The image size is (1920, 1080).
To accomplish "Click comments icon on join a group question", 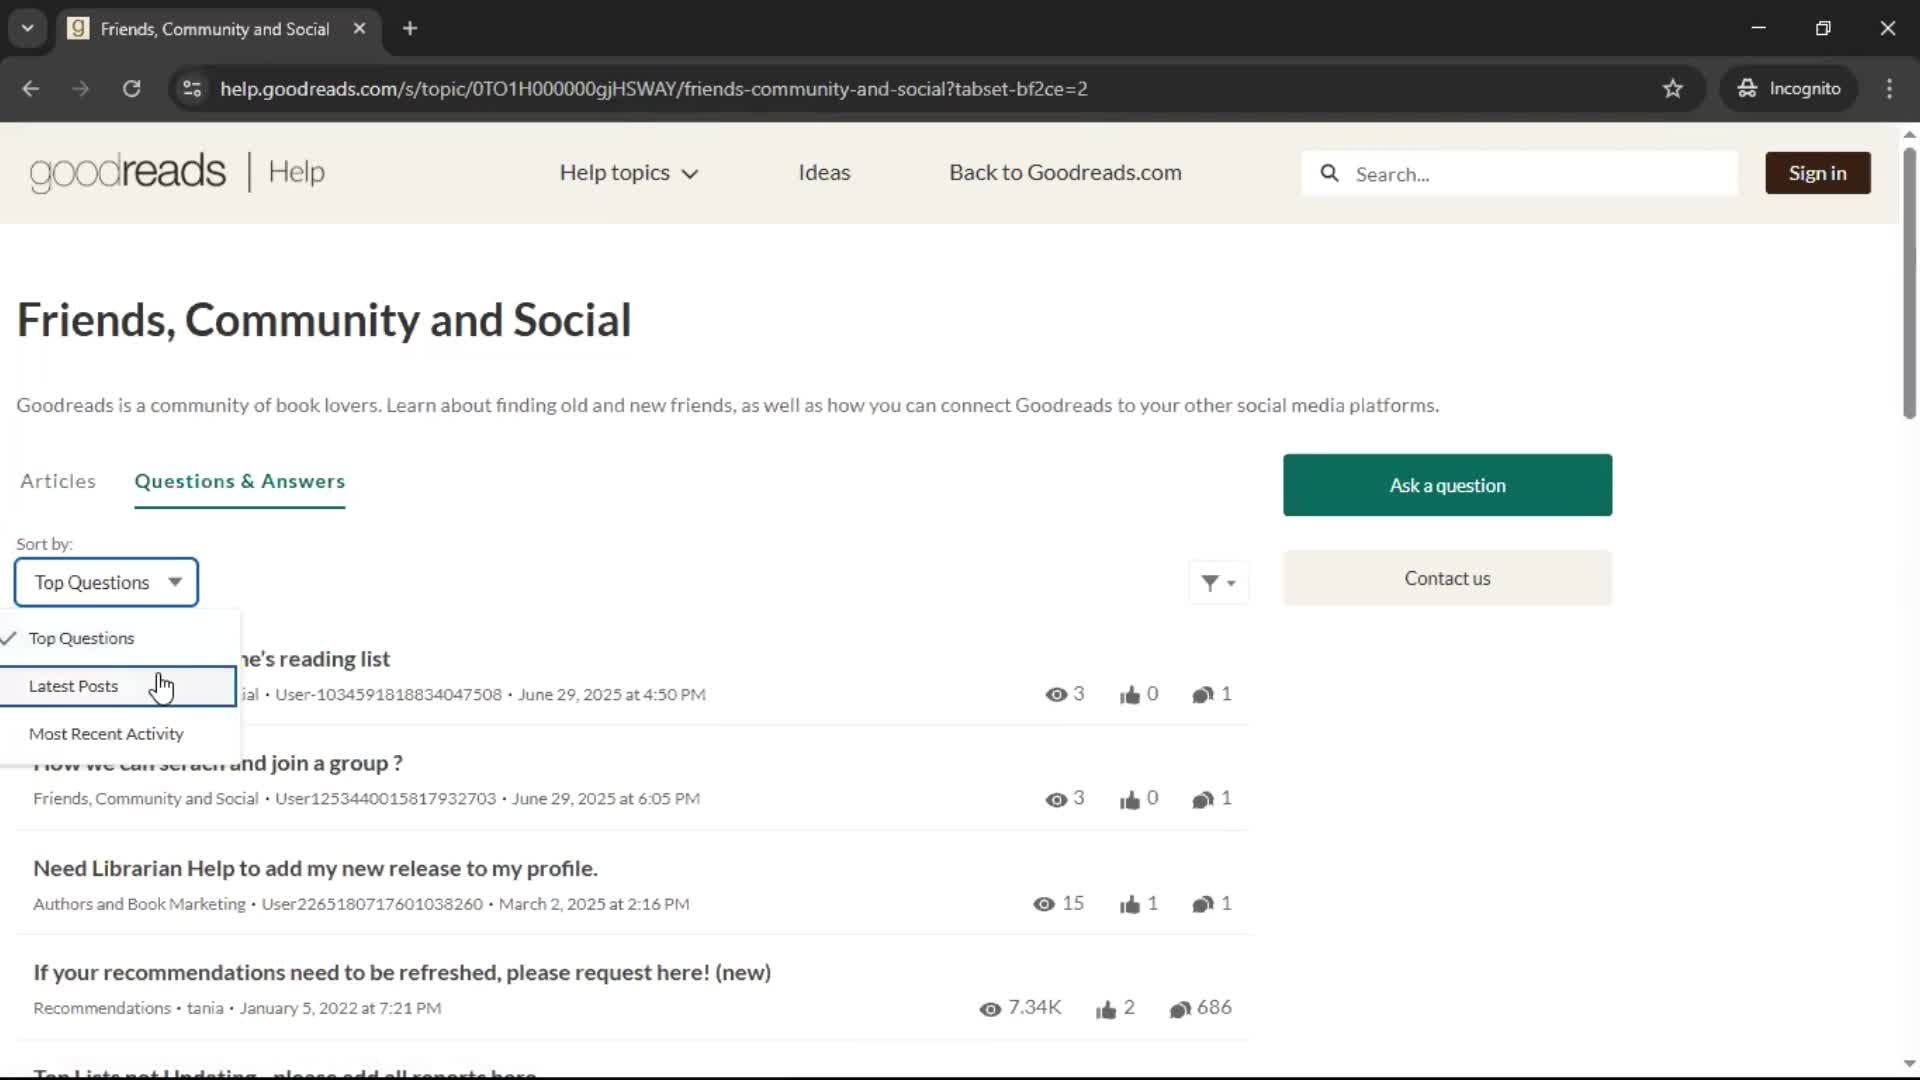I will coord(1202,800).
